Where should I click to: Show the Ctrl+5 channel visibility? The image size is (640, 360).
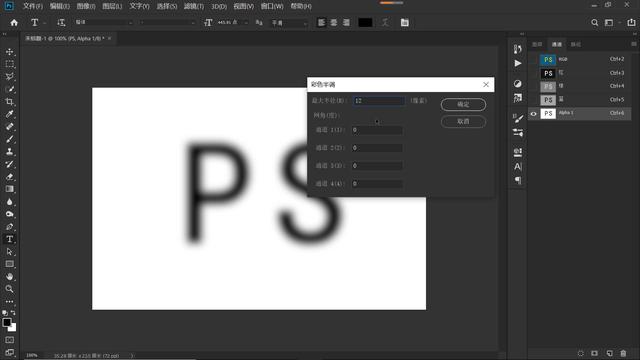pyautogui.click(x=533, y=100)
